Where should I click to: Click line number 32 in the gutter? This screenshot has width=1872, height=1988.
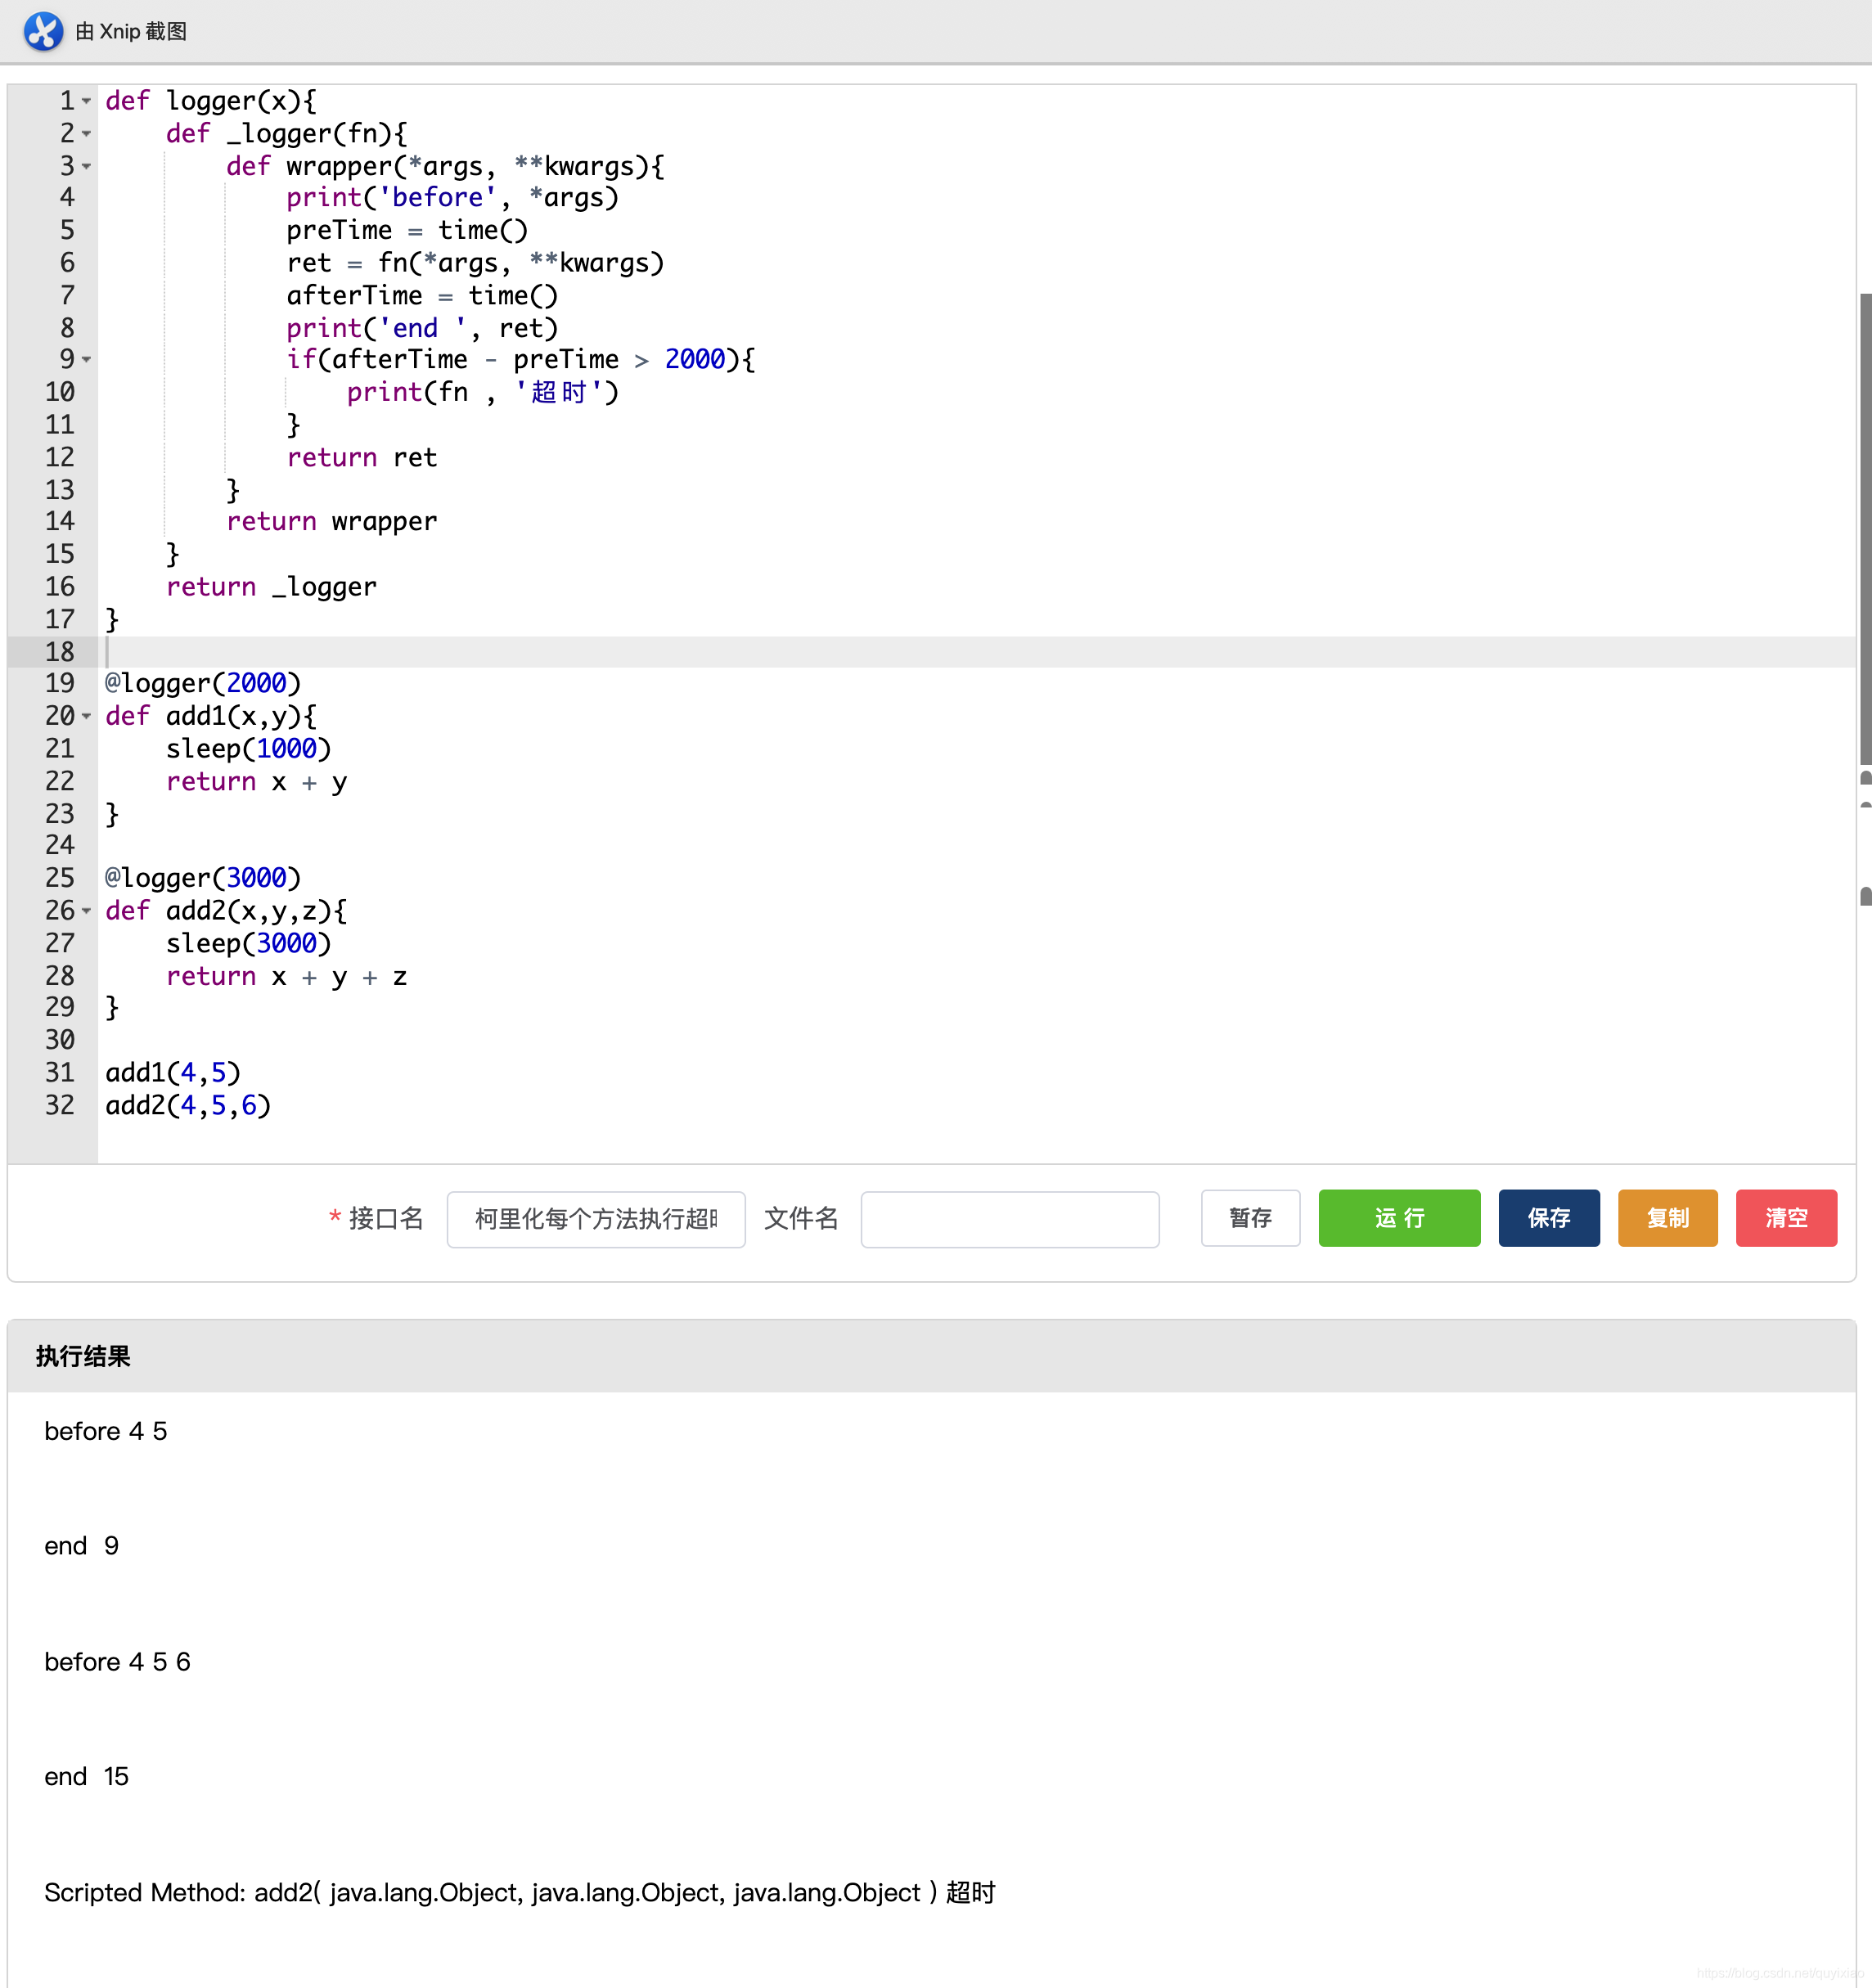click(60, 1106)
